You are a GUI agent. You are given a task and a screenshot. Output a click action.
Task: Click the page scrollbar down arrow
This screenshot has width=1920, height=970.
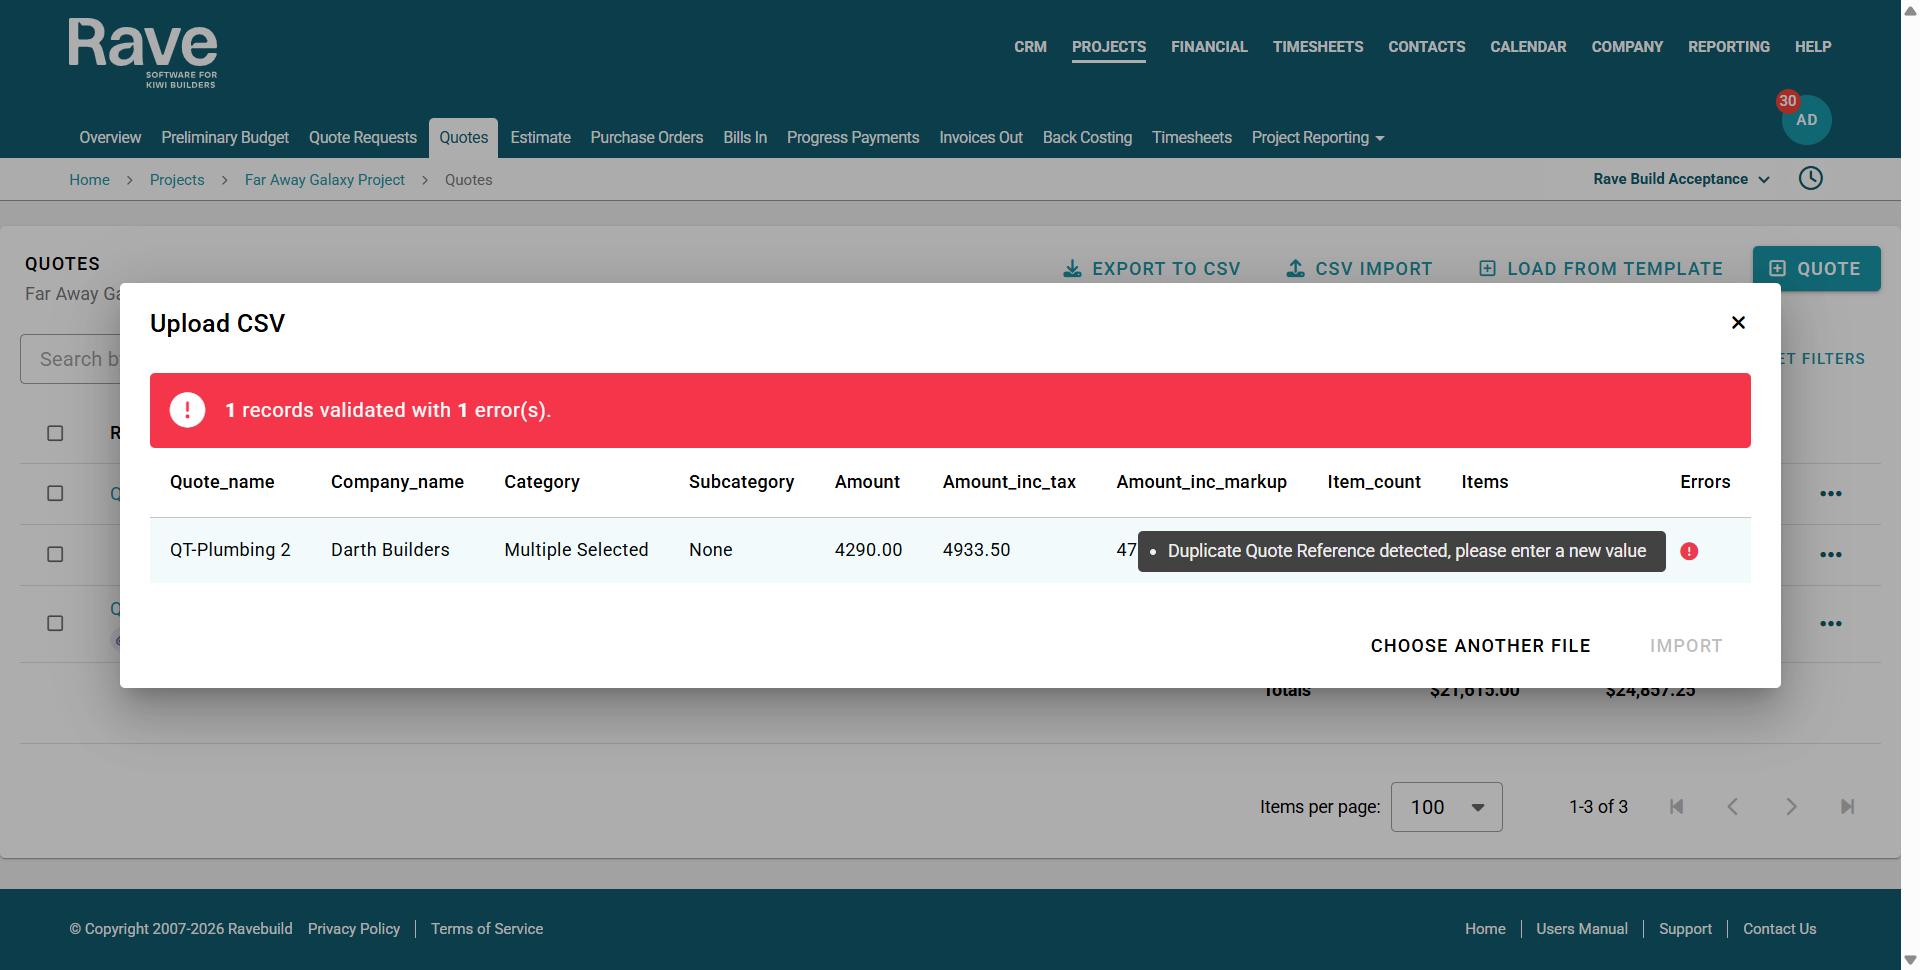click(1910, 960)
